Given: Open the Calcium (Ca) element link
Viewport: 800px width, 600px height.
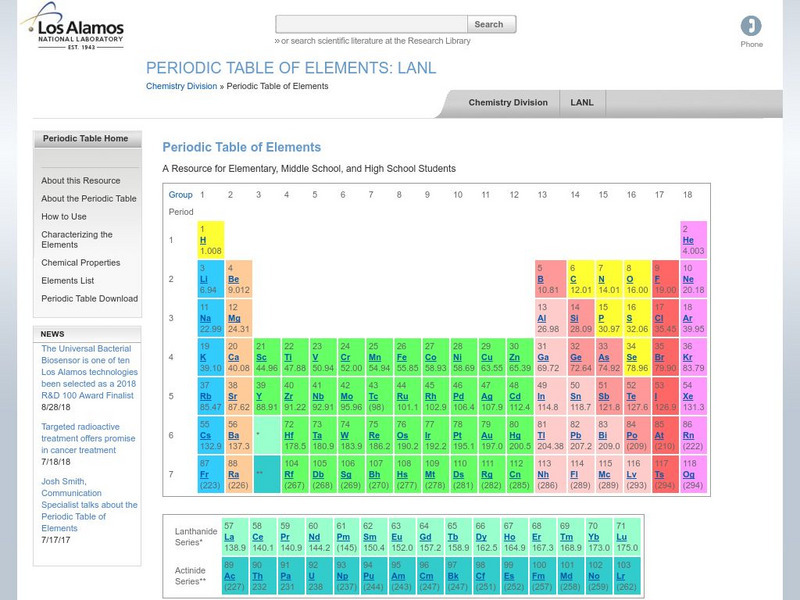Looking at the screenshot, I should tap(234, 357).
